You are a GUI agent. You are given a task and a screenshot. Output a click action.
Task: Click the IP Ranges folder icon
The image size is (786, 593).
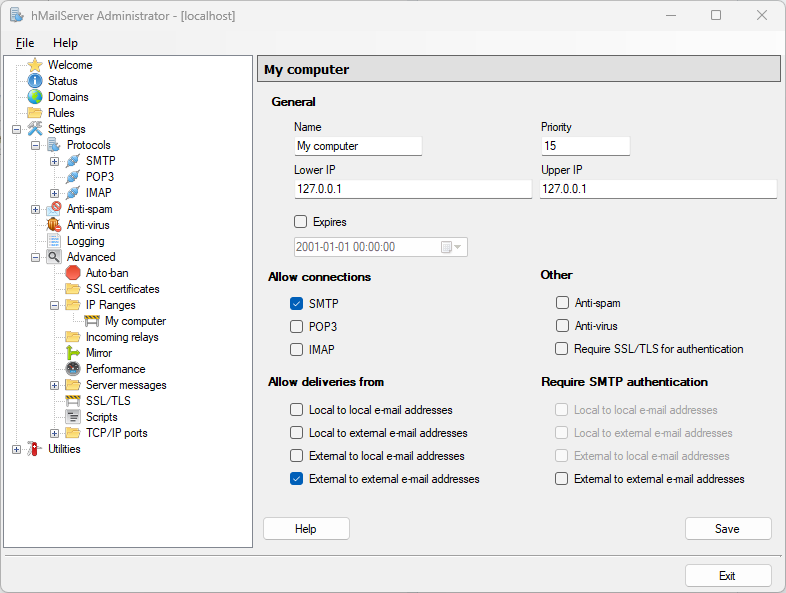73,305
